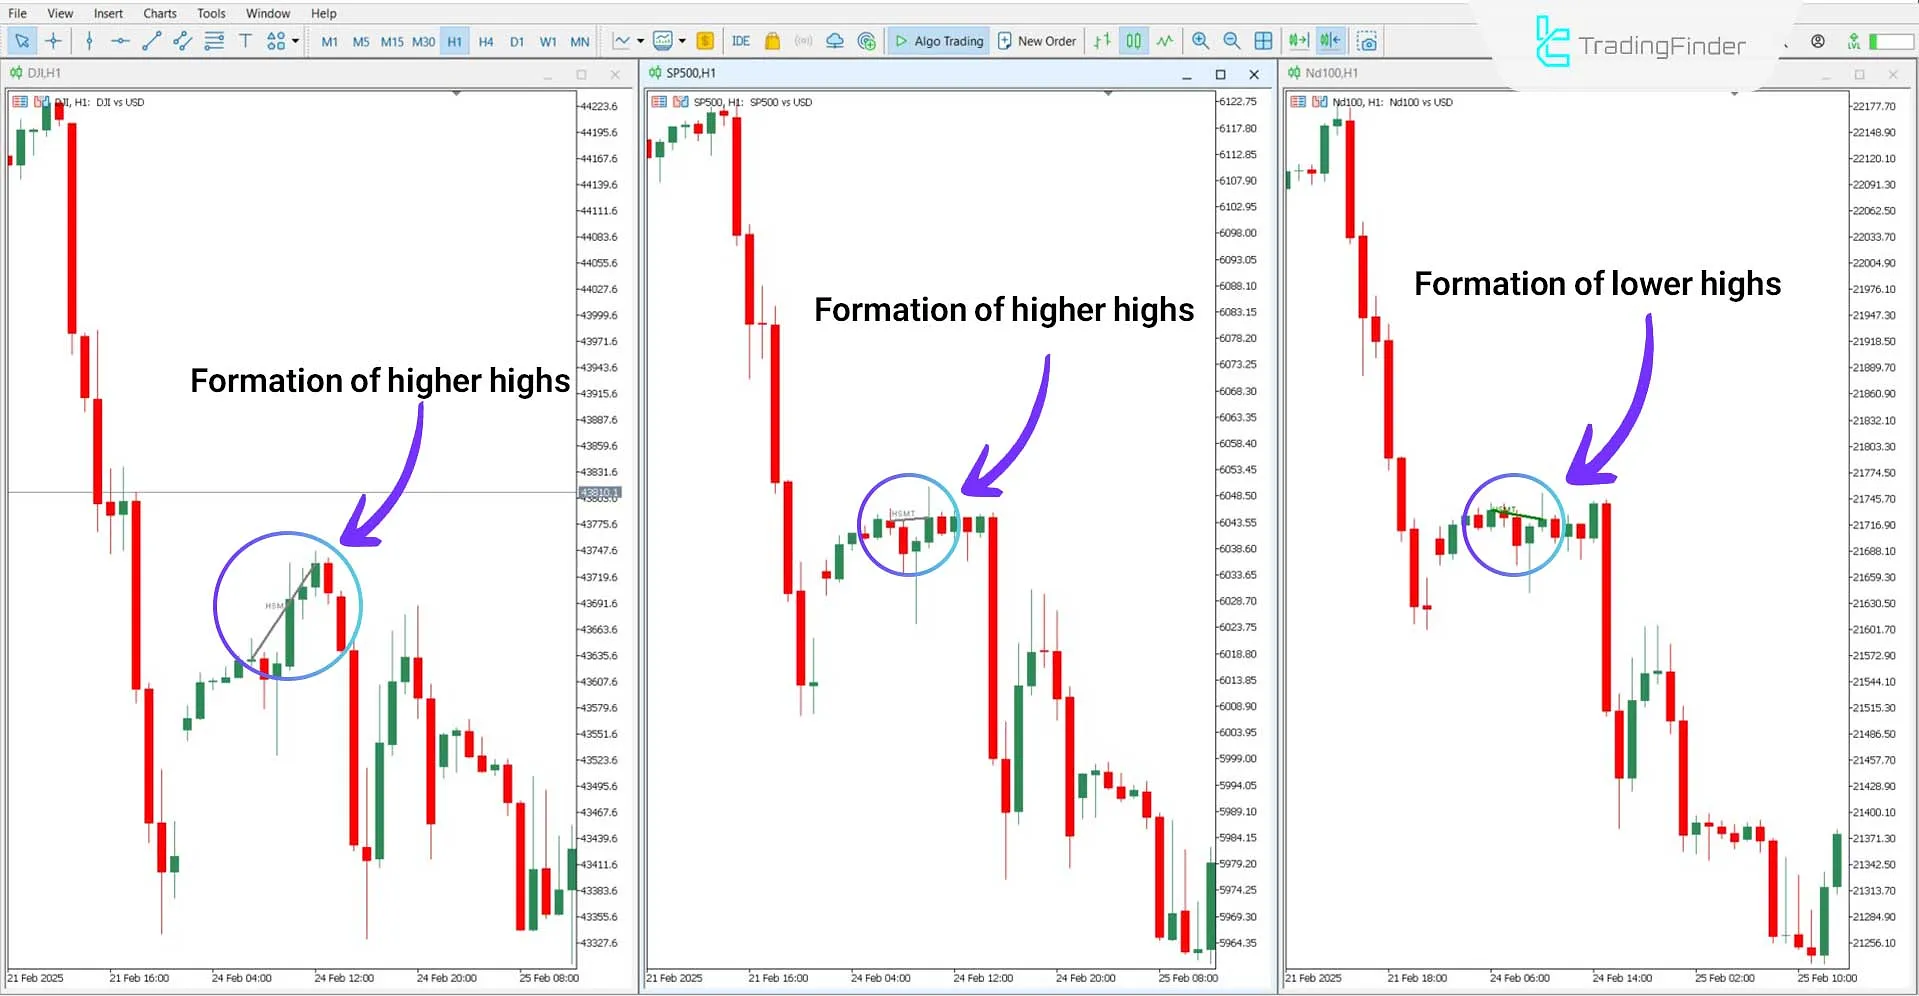Select the Trendline drawing tool
Image resolution: width=1919 pixels, height=996 pixels.
pyautogui.click(x=151, y=41)
